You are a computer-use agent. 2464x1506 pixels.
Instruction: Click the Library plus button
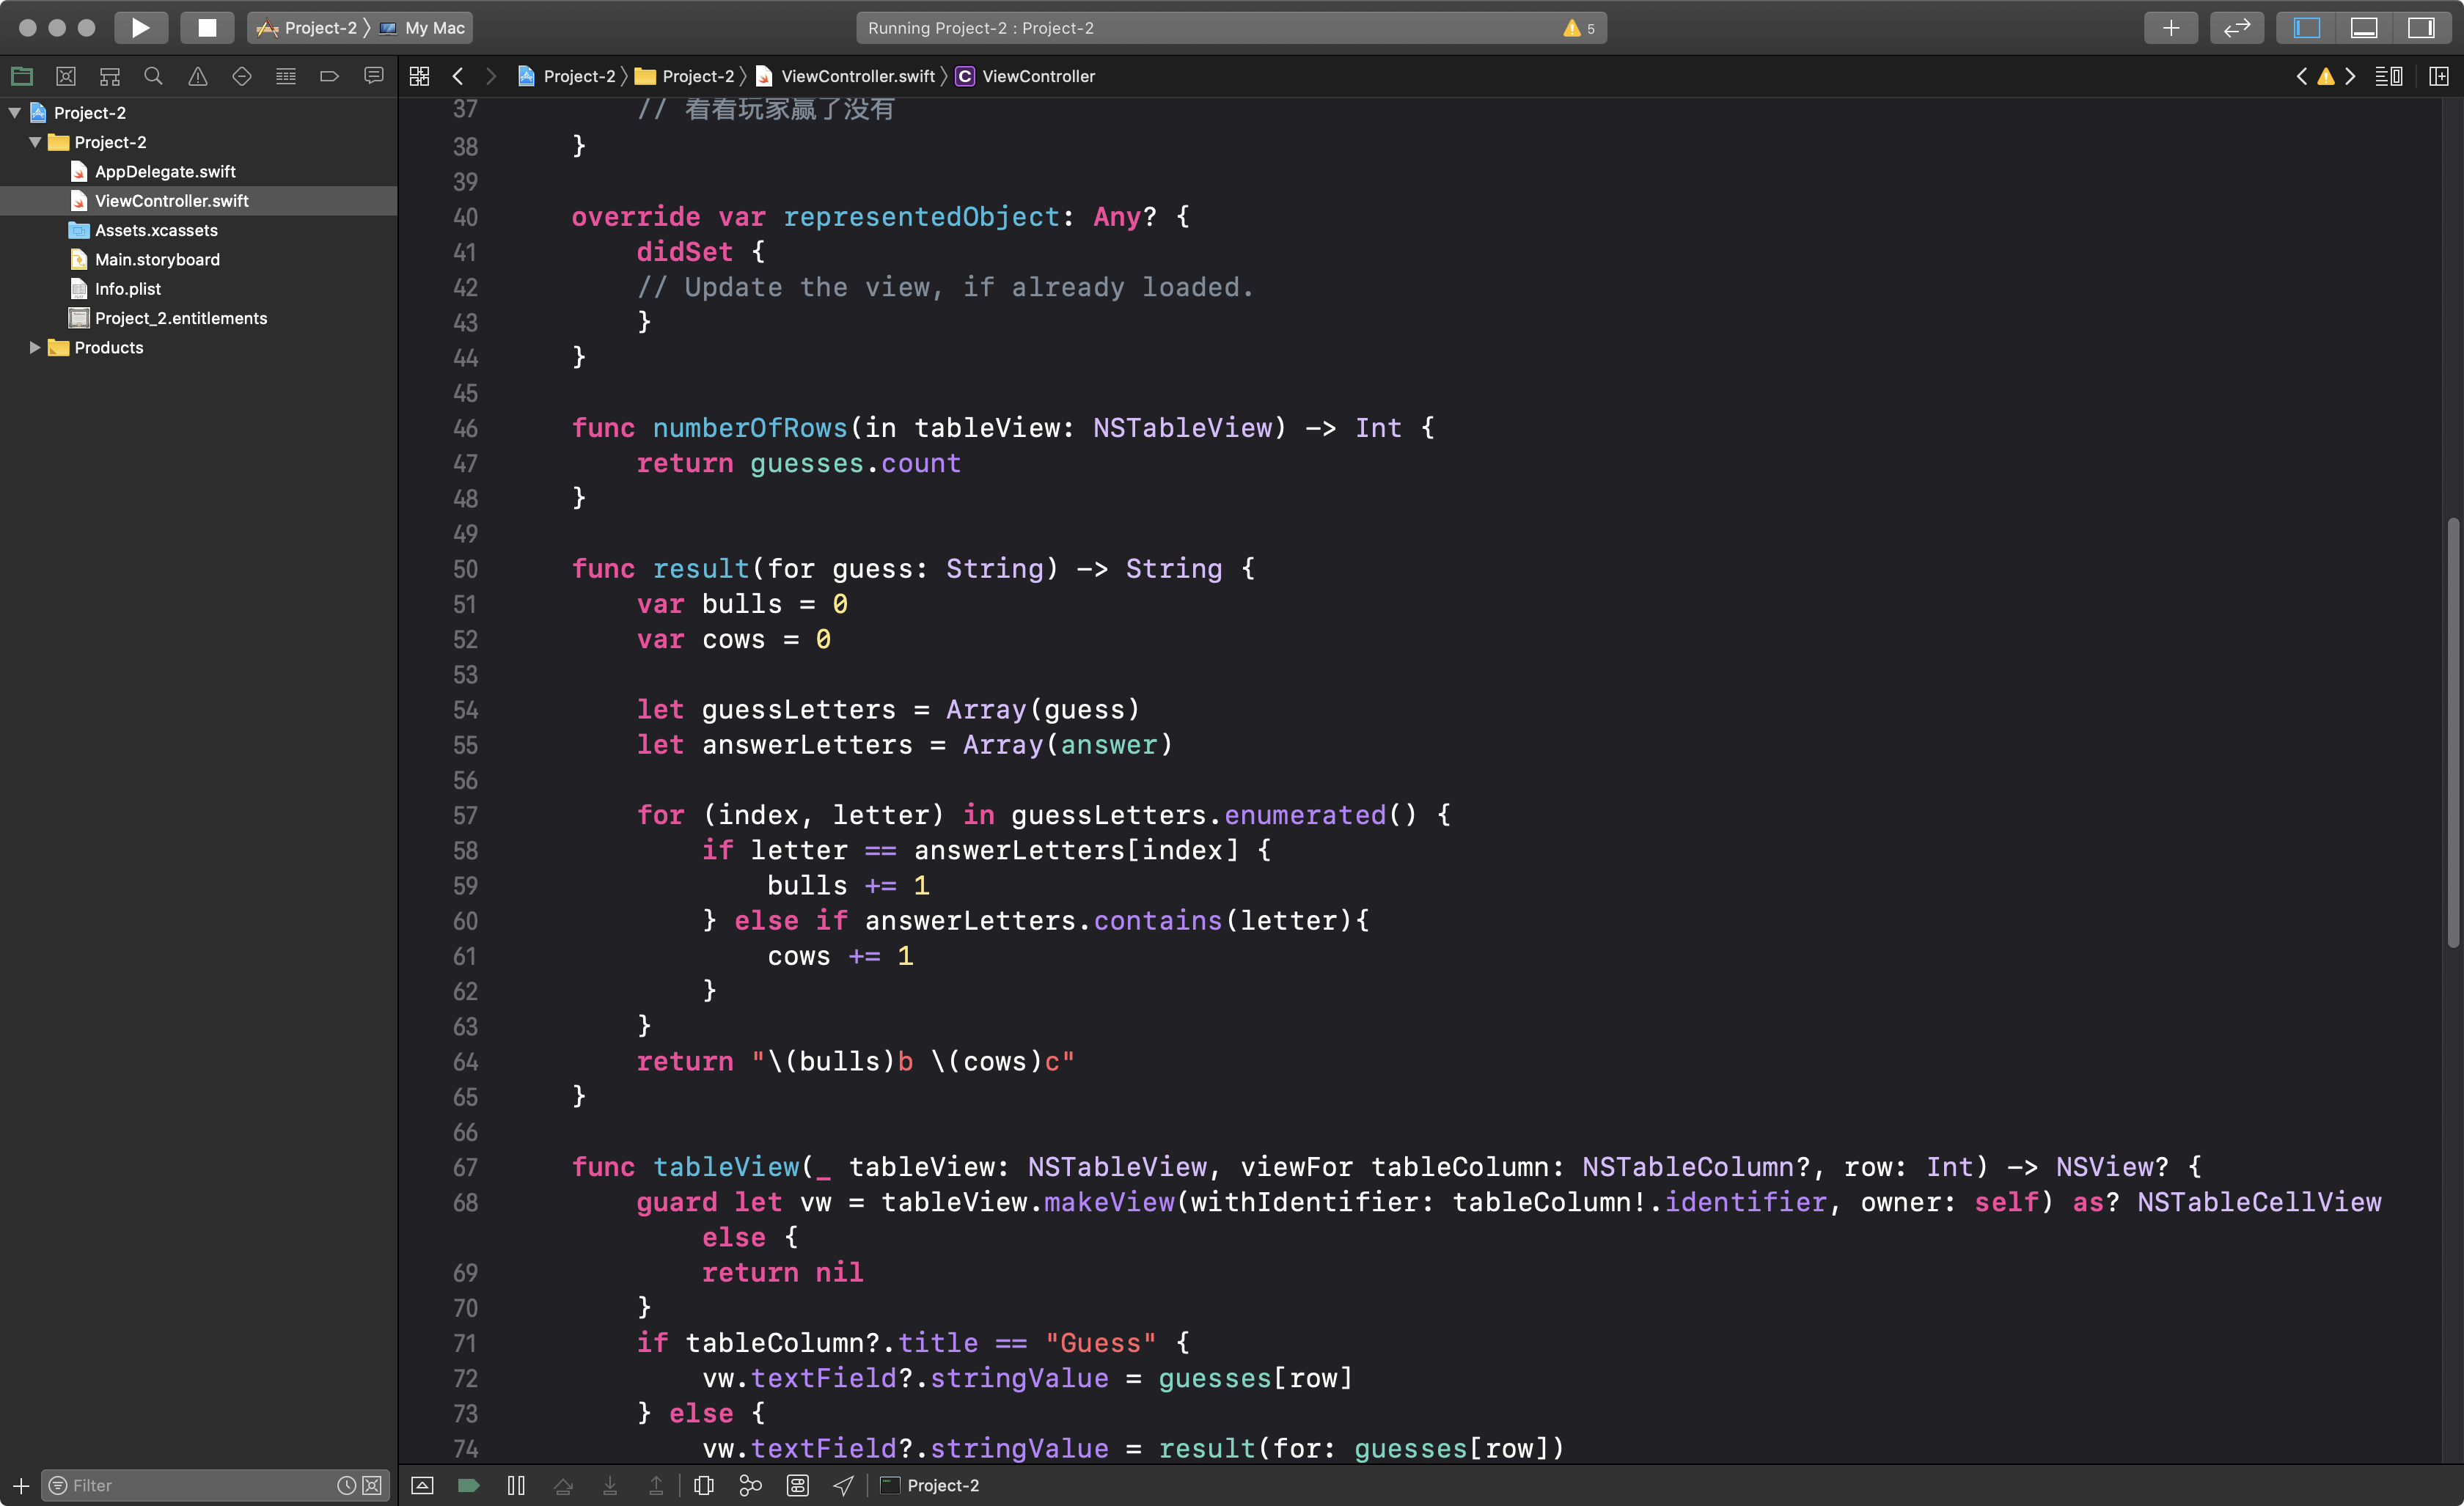click(x=2170, y=28)
